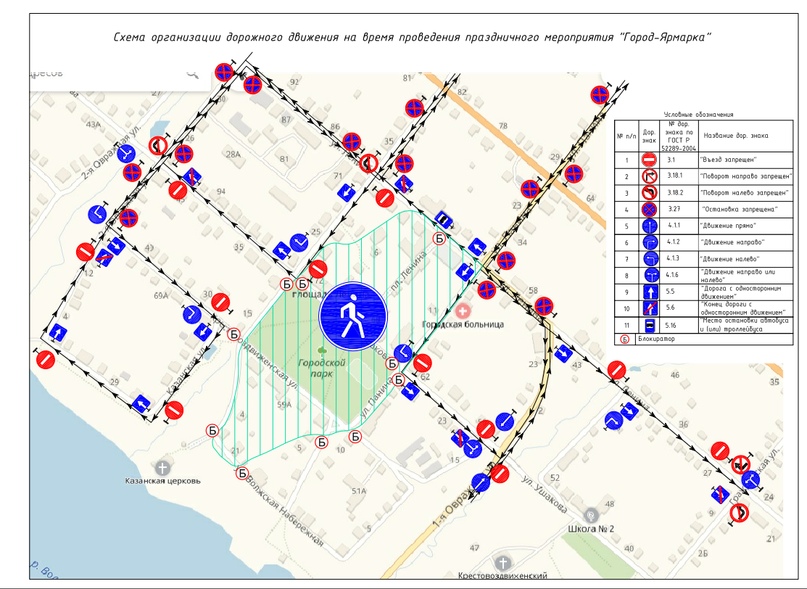The height and width of the screenshot is (589, 807).
Task: Select the "Остановка запрещена" legend sign icon
Action: point(648,209)
